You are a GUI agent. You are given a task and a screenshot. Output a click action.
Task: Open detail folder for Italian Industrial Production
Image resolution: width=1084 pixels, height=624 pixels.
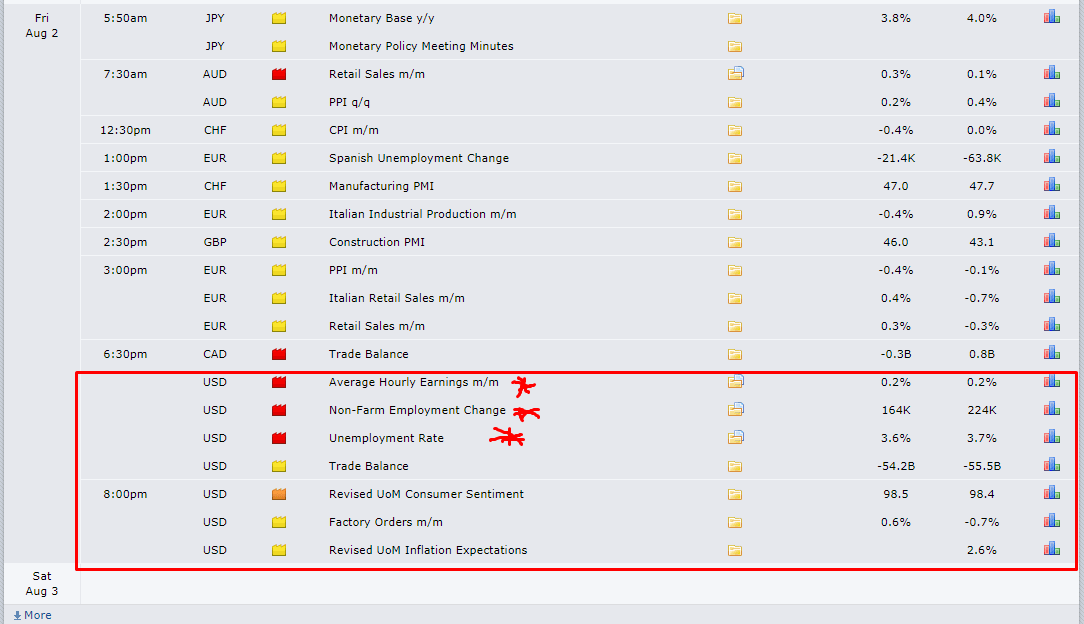tap(735, 214)
